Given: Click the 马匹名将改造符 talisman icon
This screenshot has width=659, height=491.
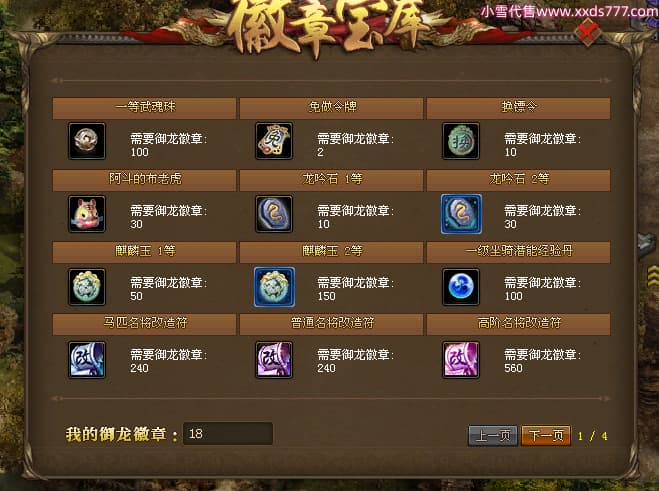Looking at the screenshot, I should [x=87, y=359].
